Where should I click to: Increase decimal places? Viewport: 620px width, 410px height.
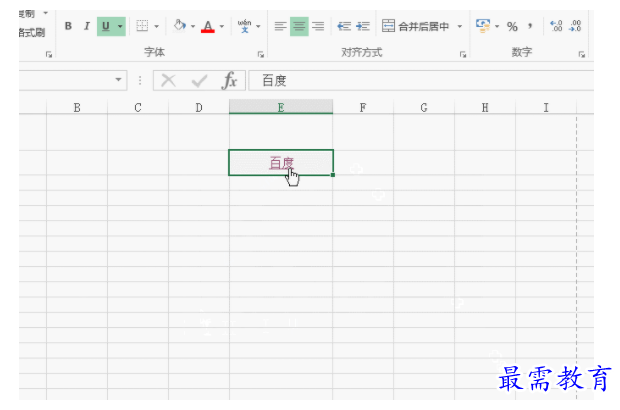(556, 26)
